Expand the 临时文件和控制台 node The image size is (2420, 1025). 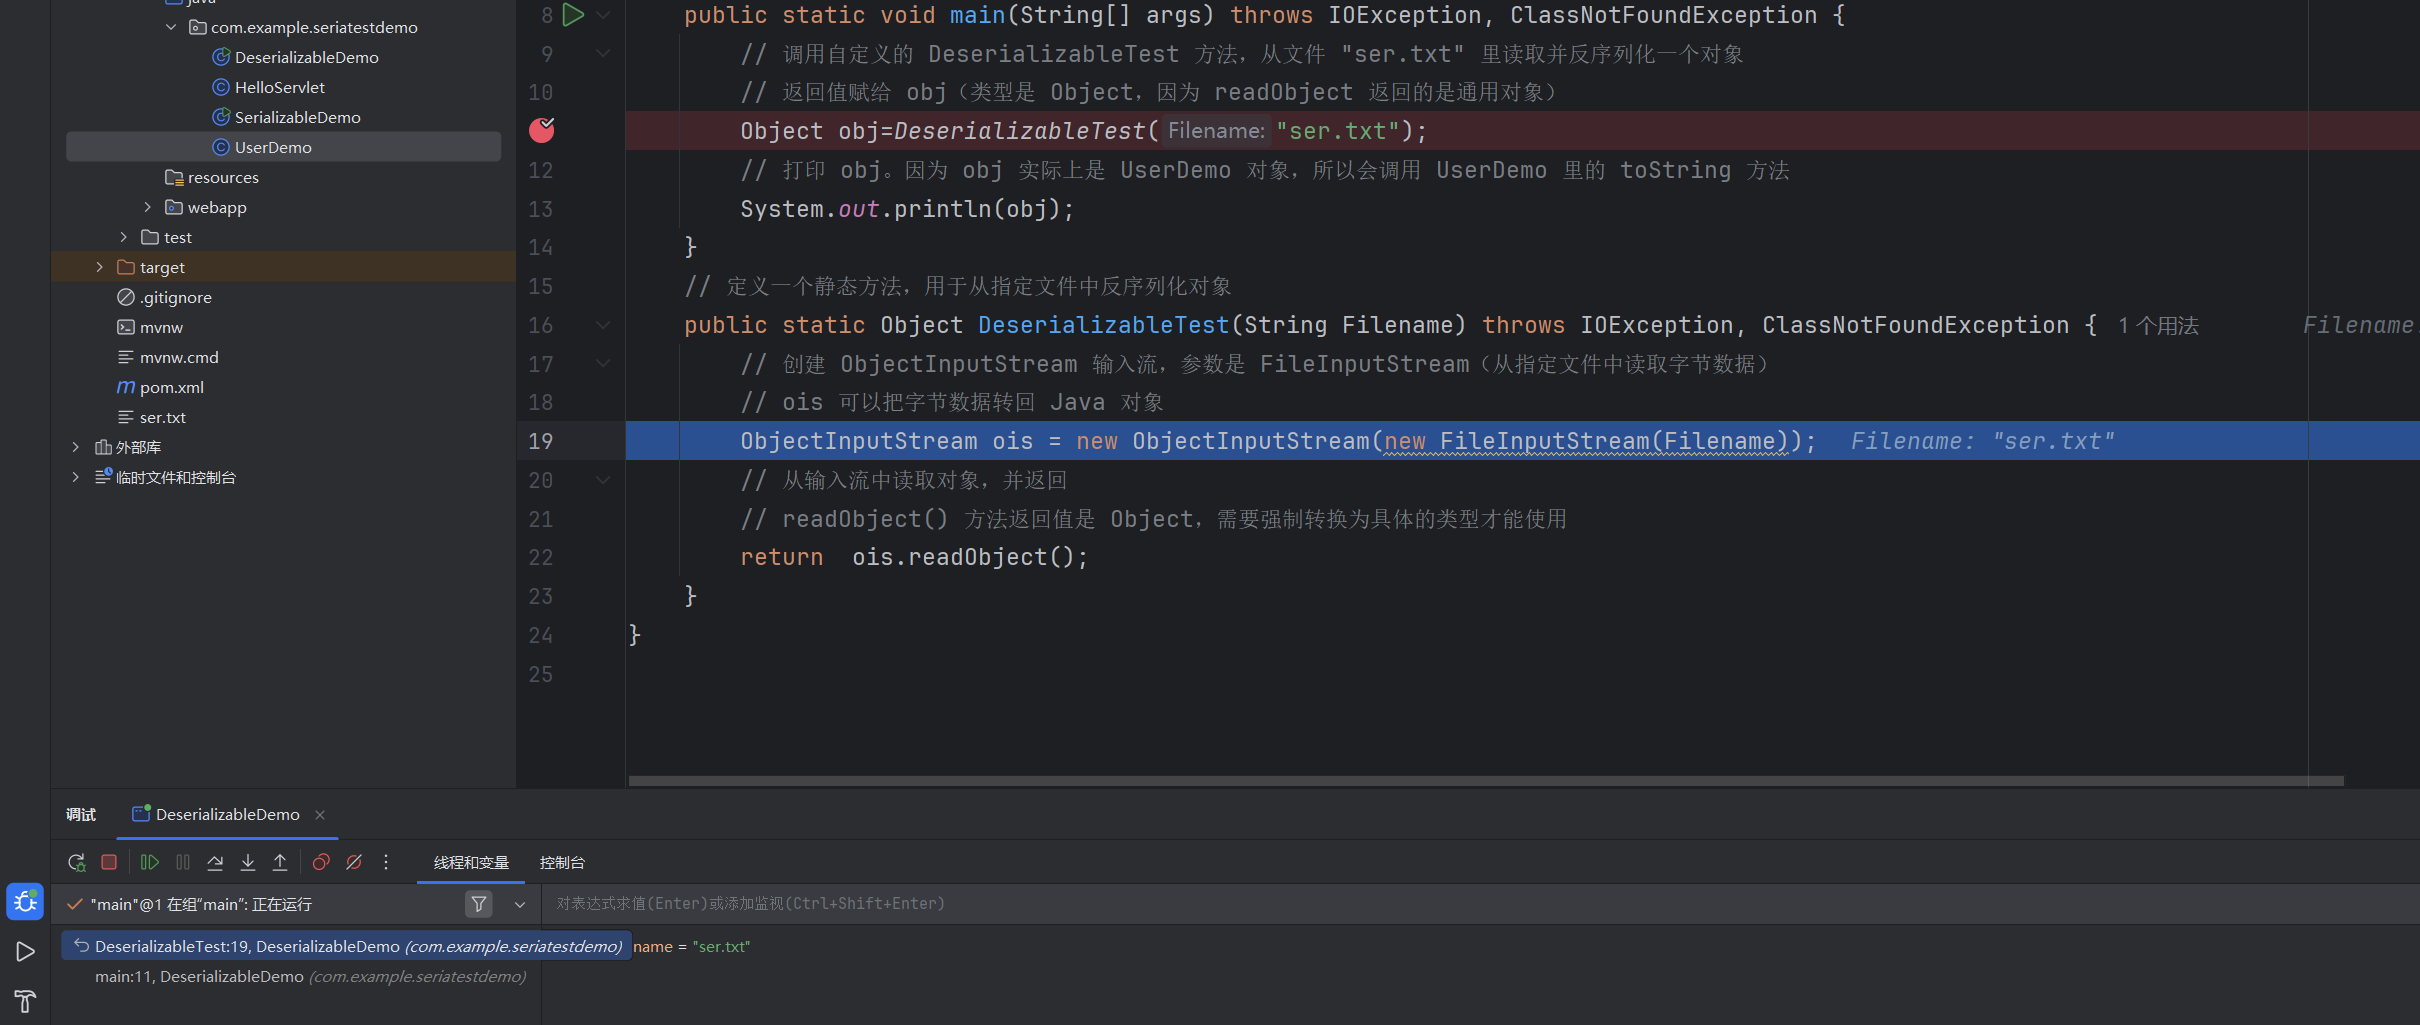click(76, 477)
